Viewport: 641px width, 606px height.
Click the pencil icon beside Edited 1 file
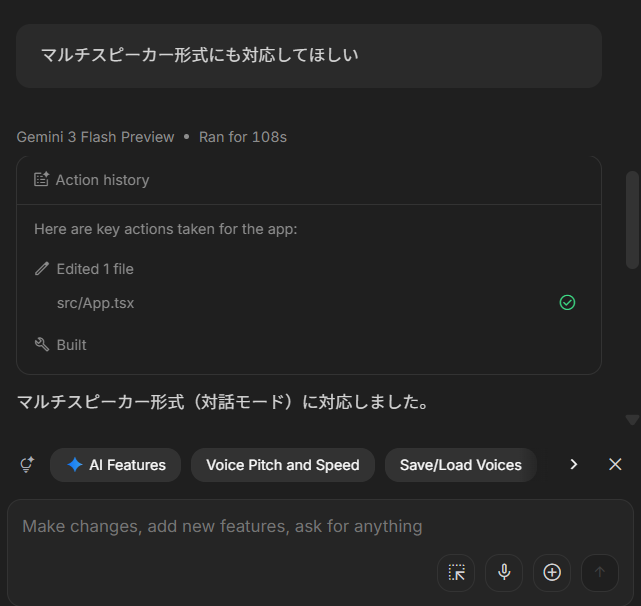pos(42,269)
